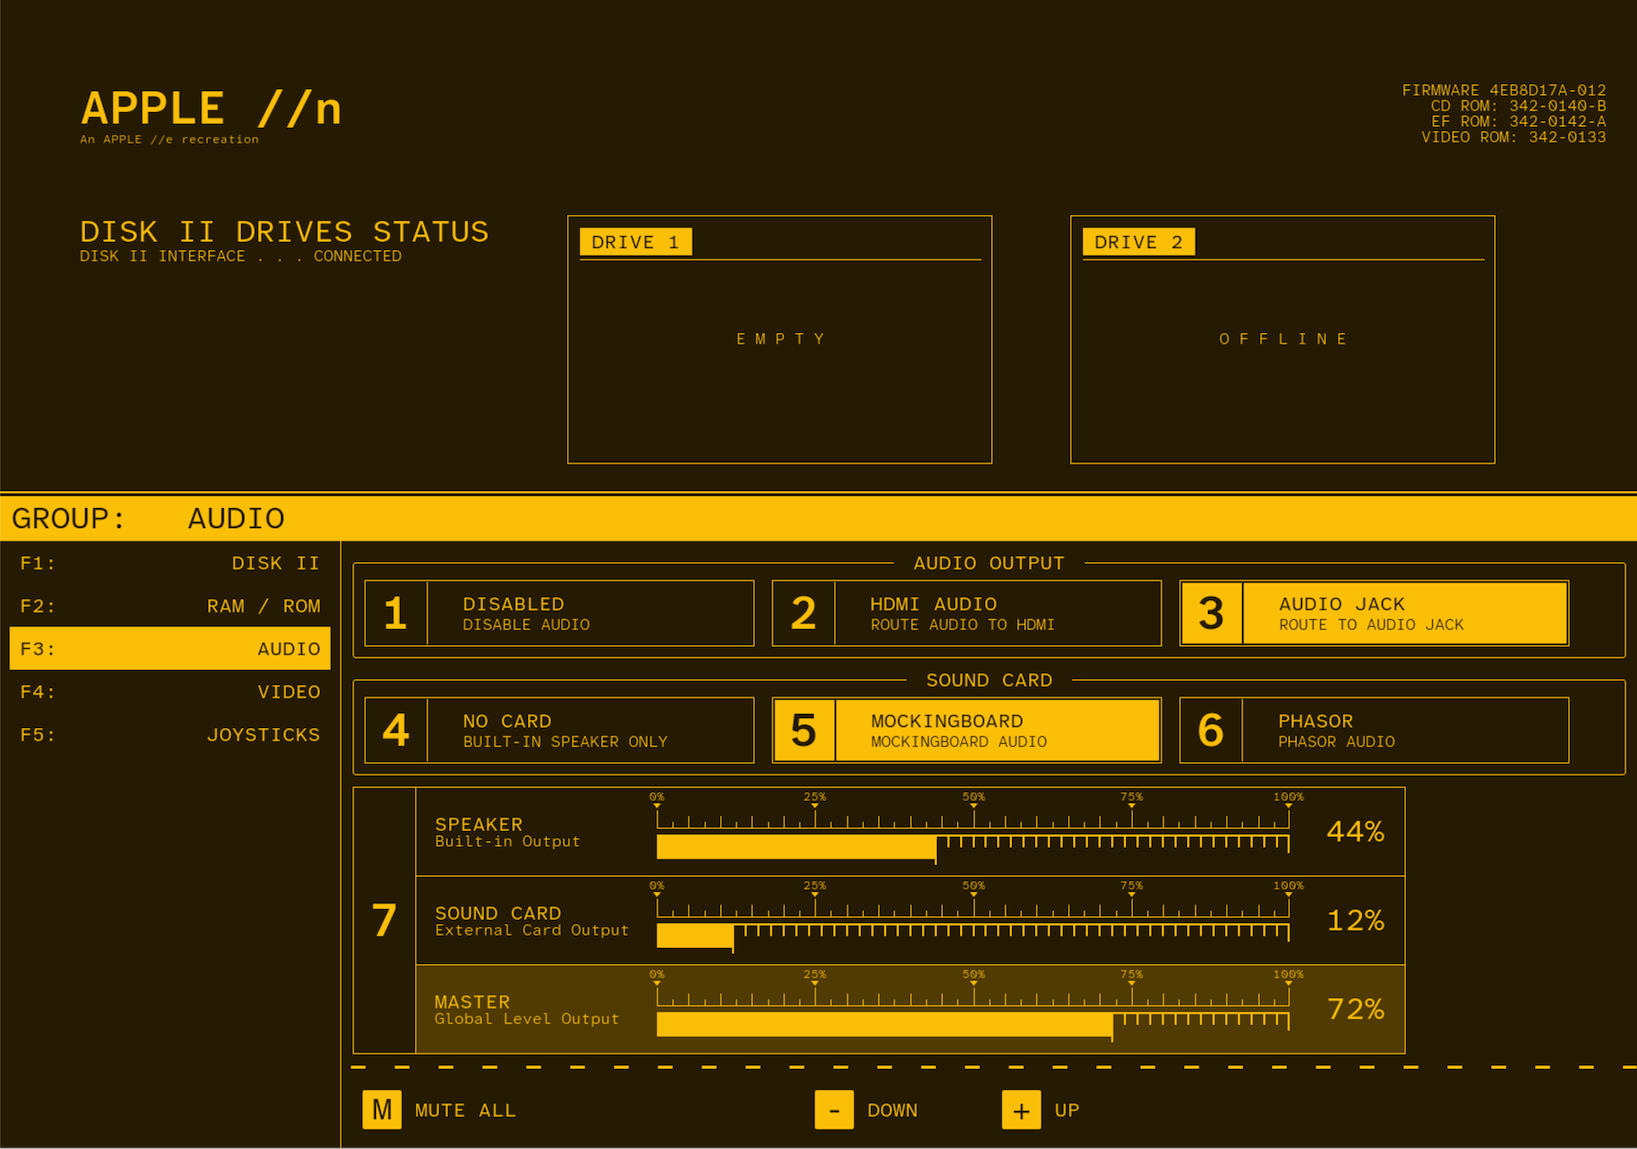Choose option 3 AUDIO JACK output

[x=1374, y=613]
